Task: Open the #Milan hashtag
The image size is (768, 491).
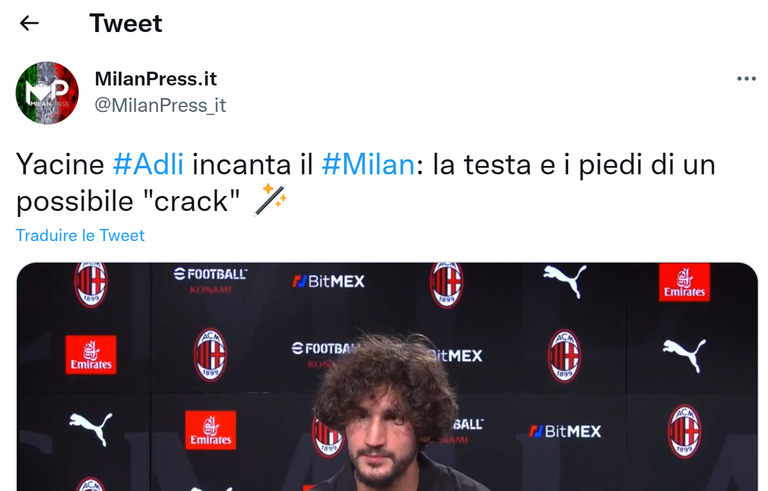Action: click(368, 164)
